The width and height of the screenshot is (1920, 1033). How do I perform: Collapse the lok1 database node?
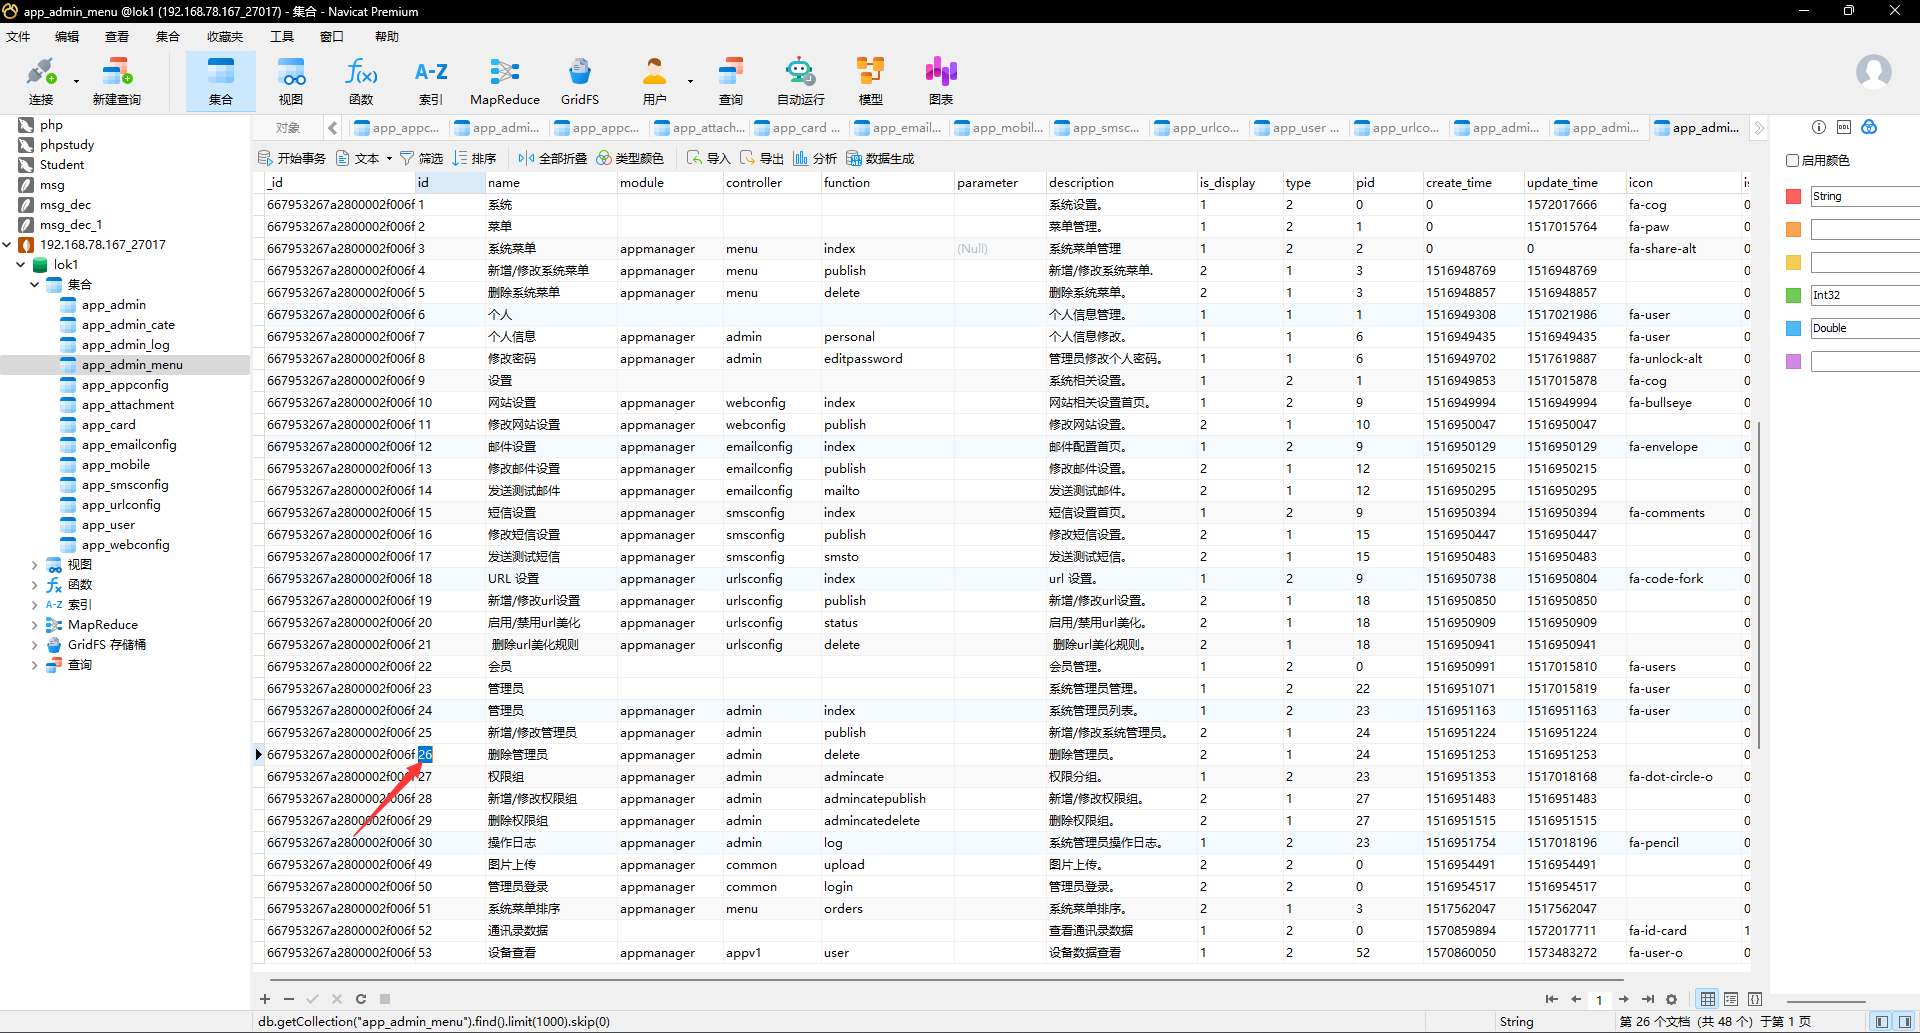click(21, 265)
